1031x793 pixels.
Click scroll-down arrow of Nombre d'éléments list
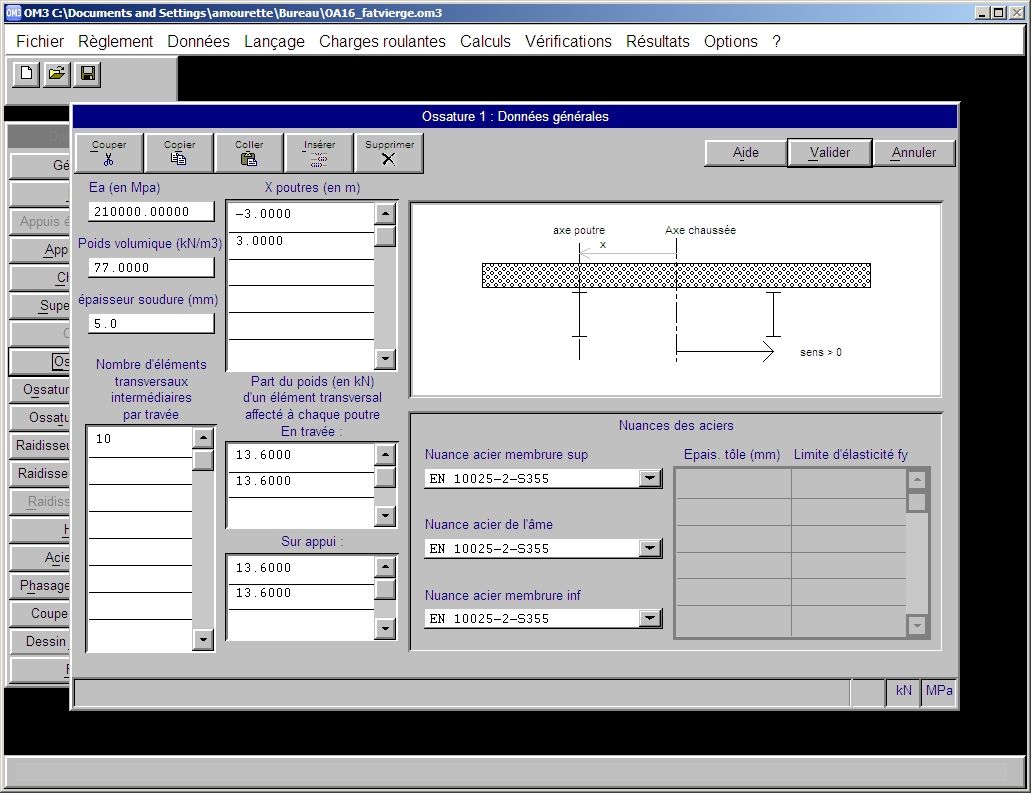pyautogui.click(x=203, y=639)
